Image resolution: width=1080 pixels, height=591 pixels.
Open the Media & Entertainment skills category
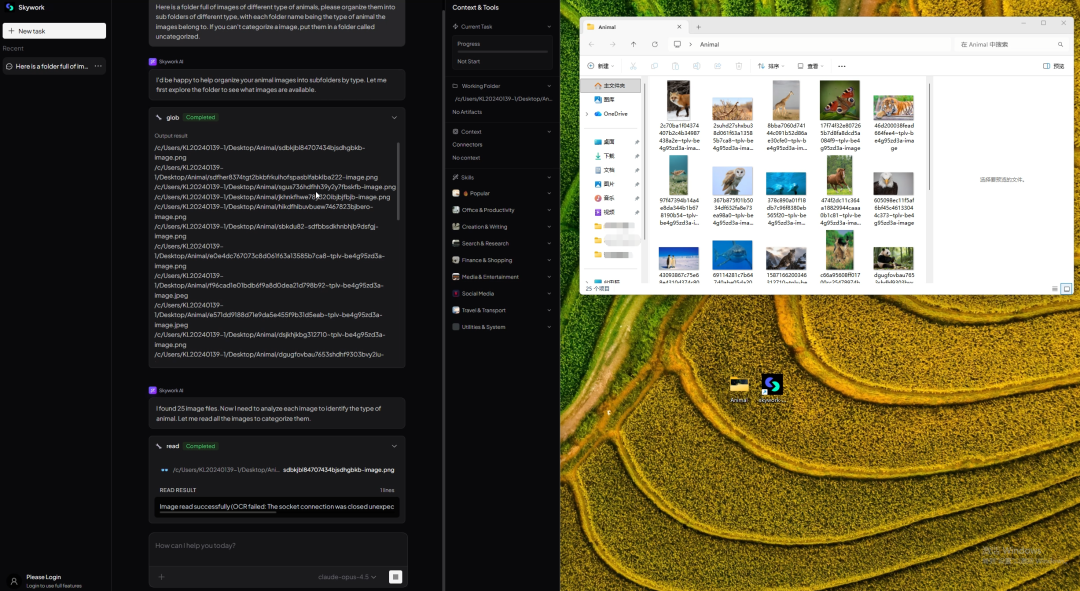[502, 277]
